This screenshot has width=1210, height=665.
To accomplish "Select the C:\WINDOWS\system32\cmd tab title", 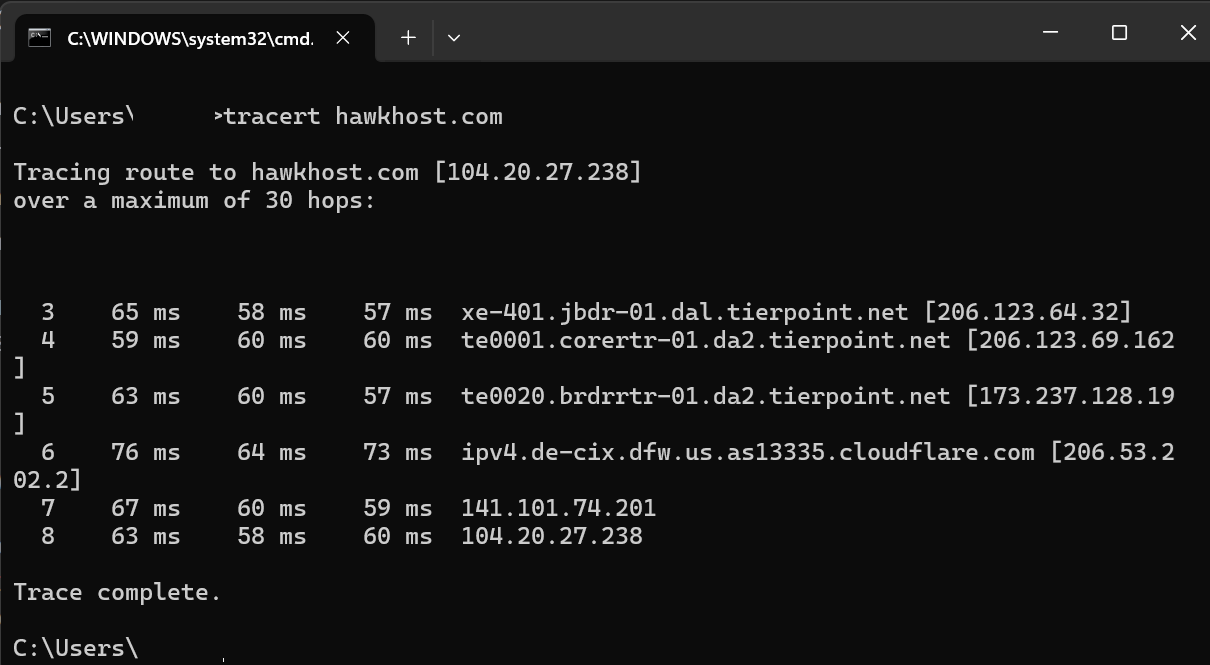I will (x=189, y=38).
